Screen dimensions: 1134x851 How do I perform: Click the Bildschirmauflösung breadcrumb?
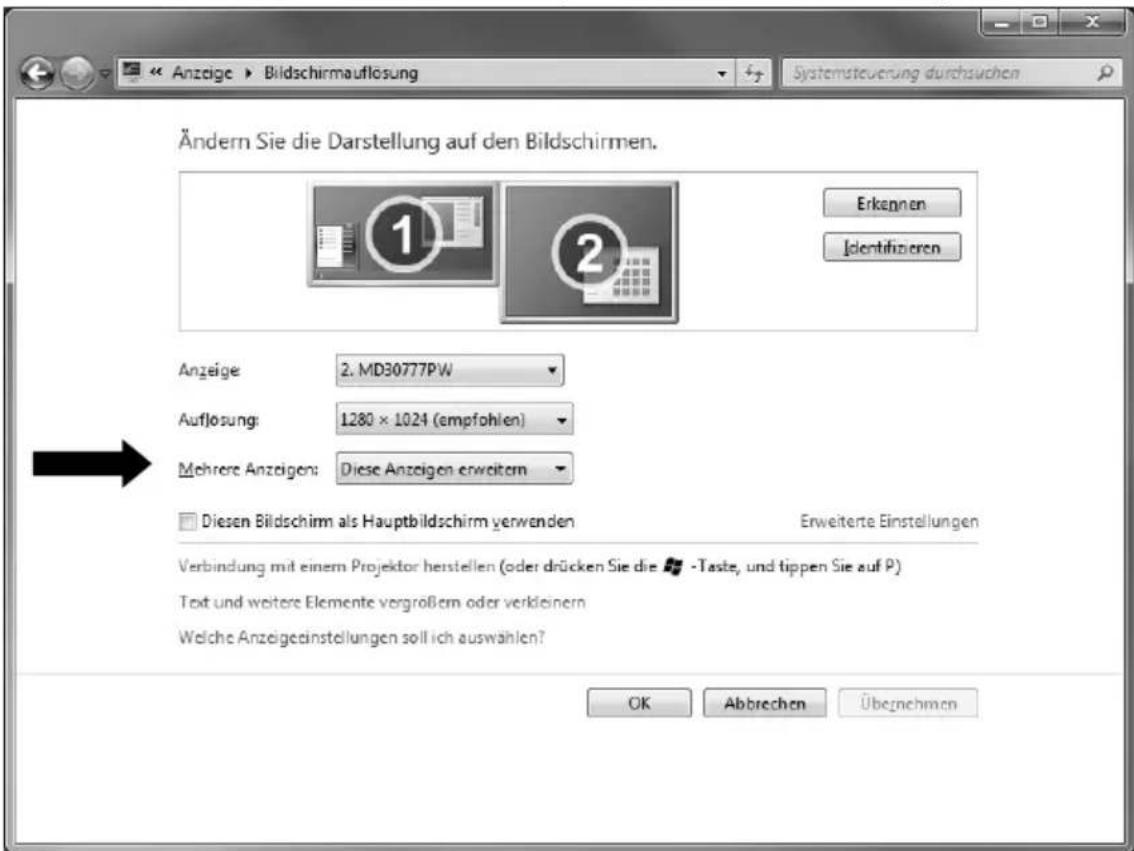341,73
